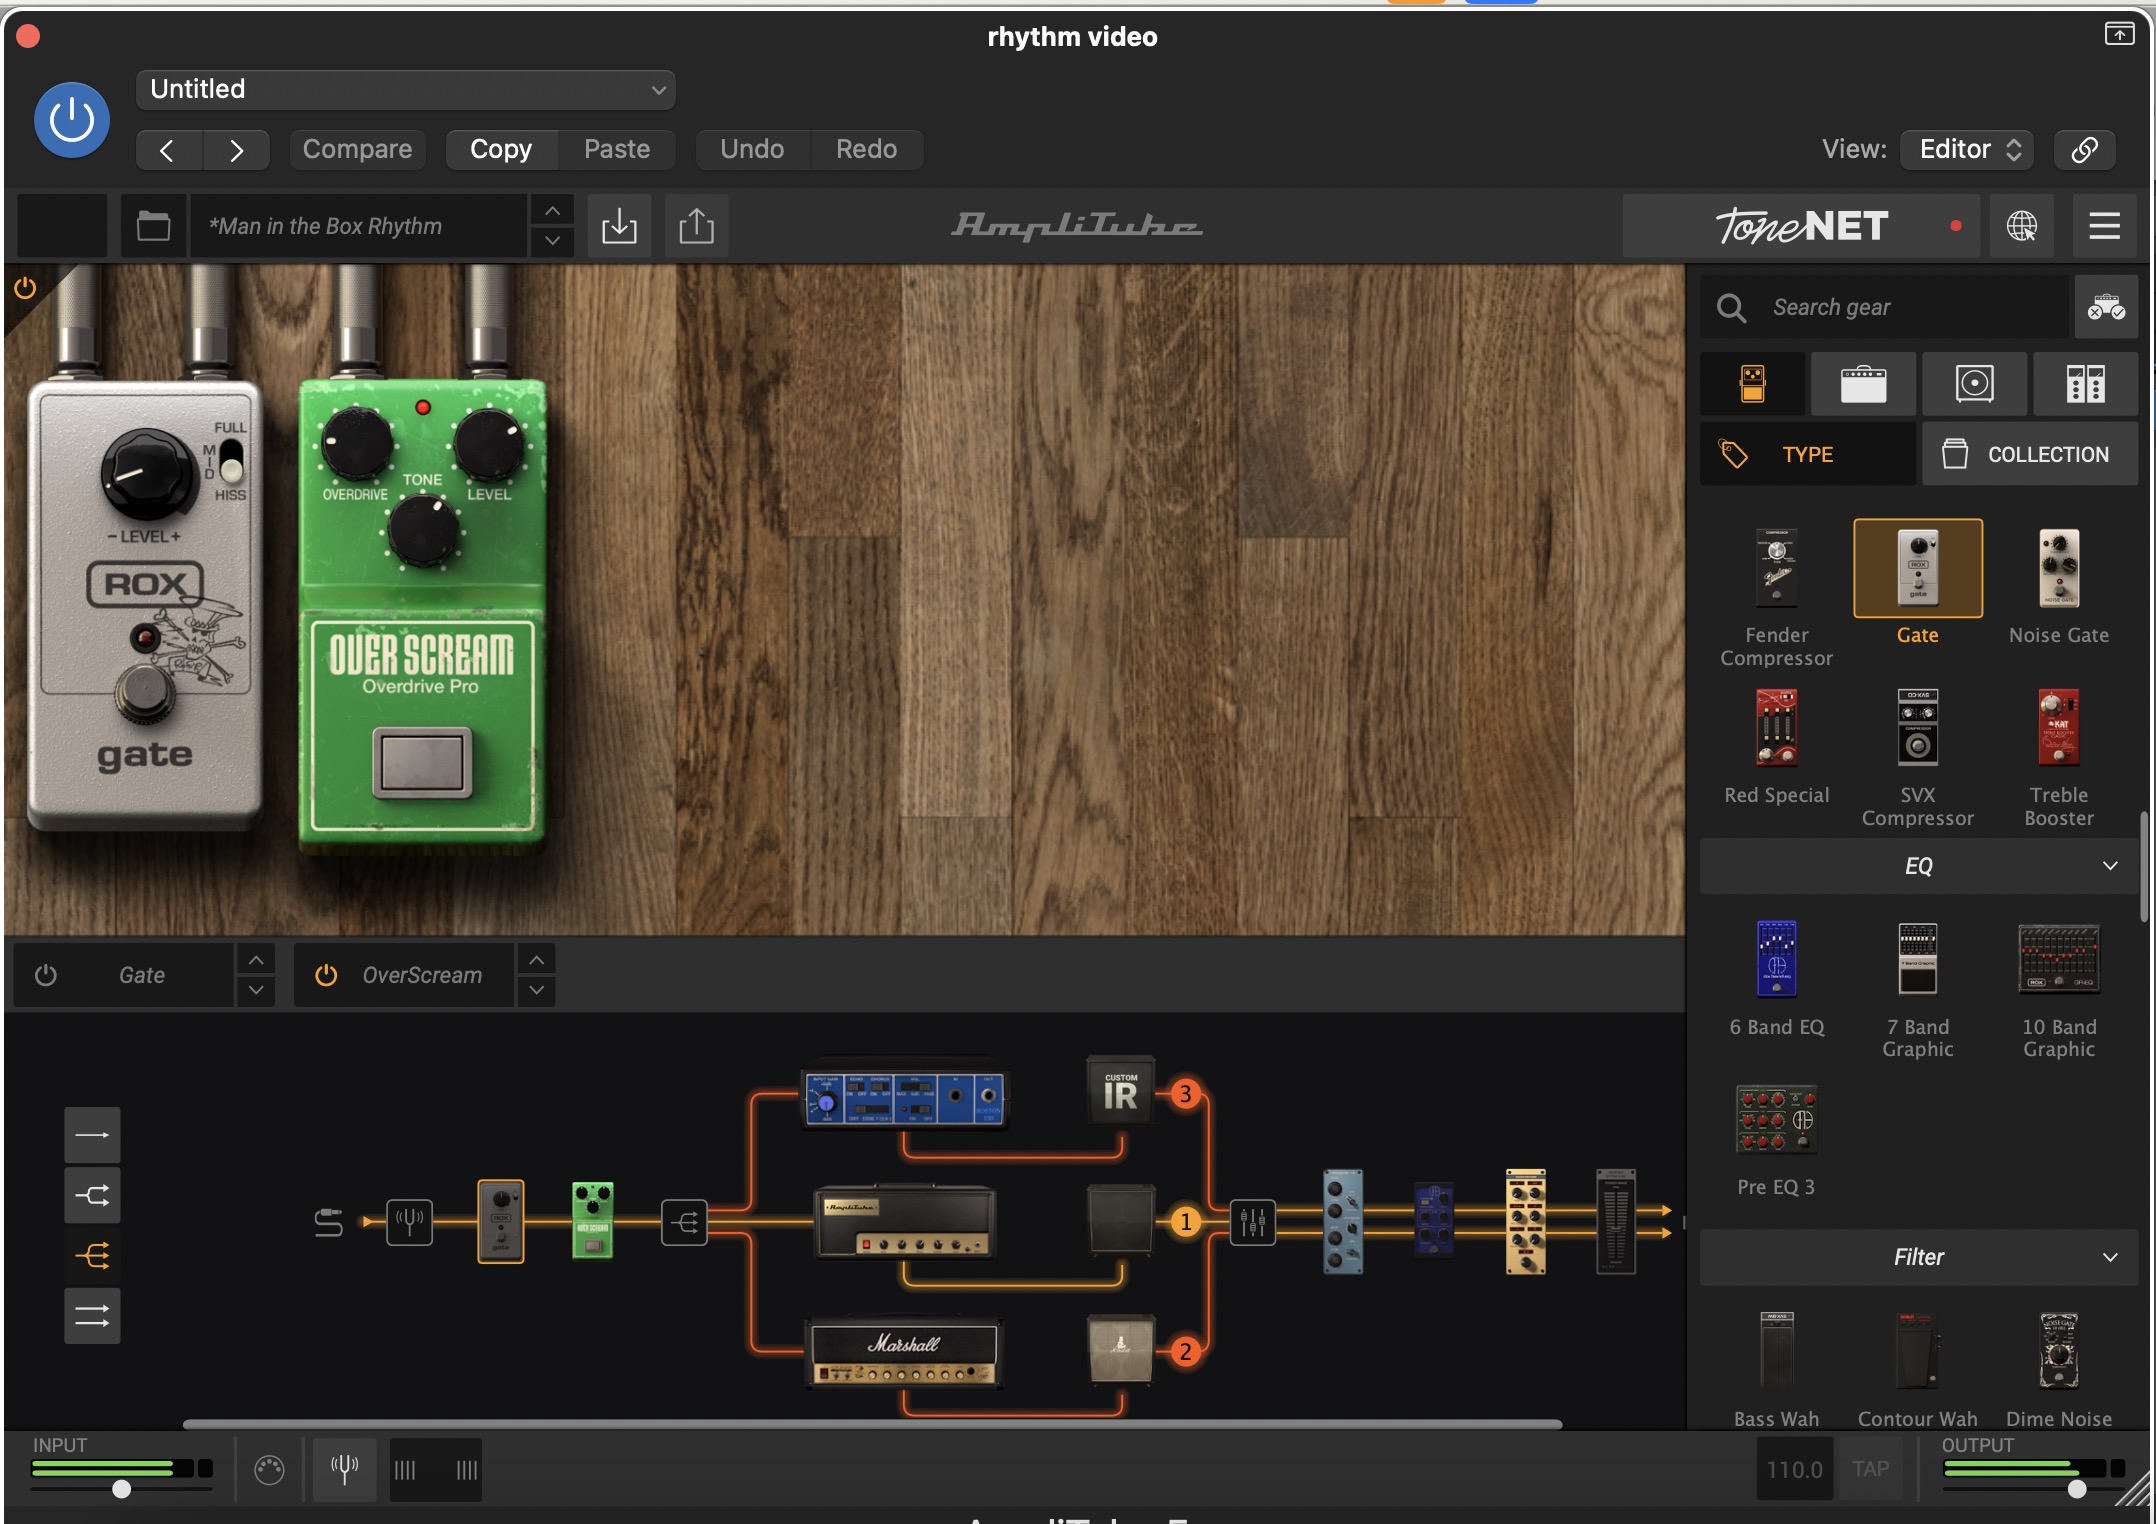Click the input routing icon at chain start
Viewport: 2156px width, 1524px height.
[329, 1221]
